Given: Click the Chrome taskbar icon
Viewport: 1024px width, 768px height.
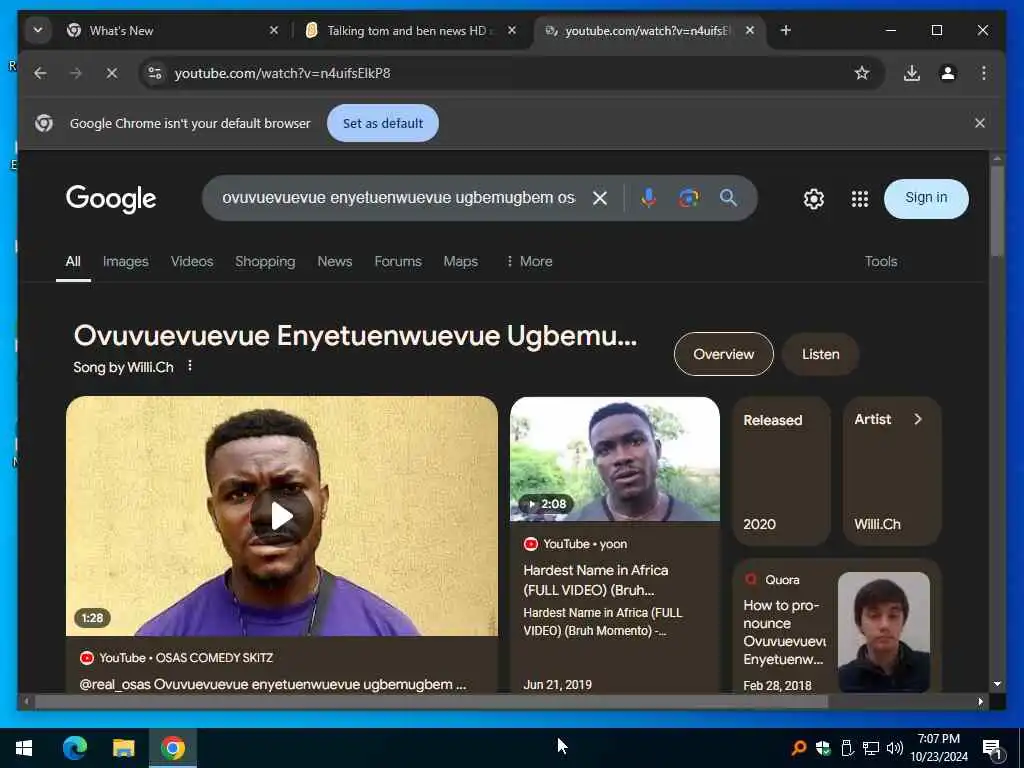Looking at the screenshot, I should pos(172,748).
